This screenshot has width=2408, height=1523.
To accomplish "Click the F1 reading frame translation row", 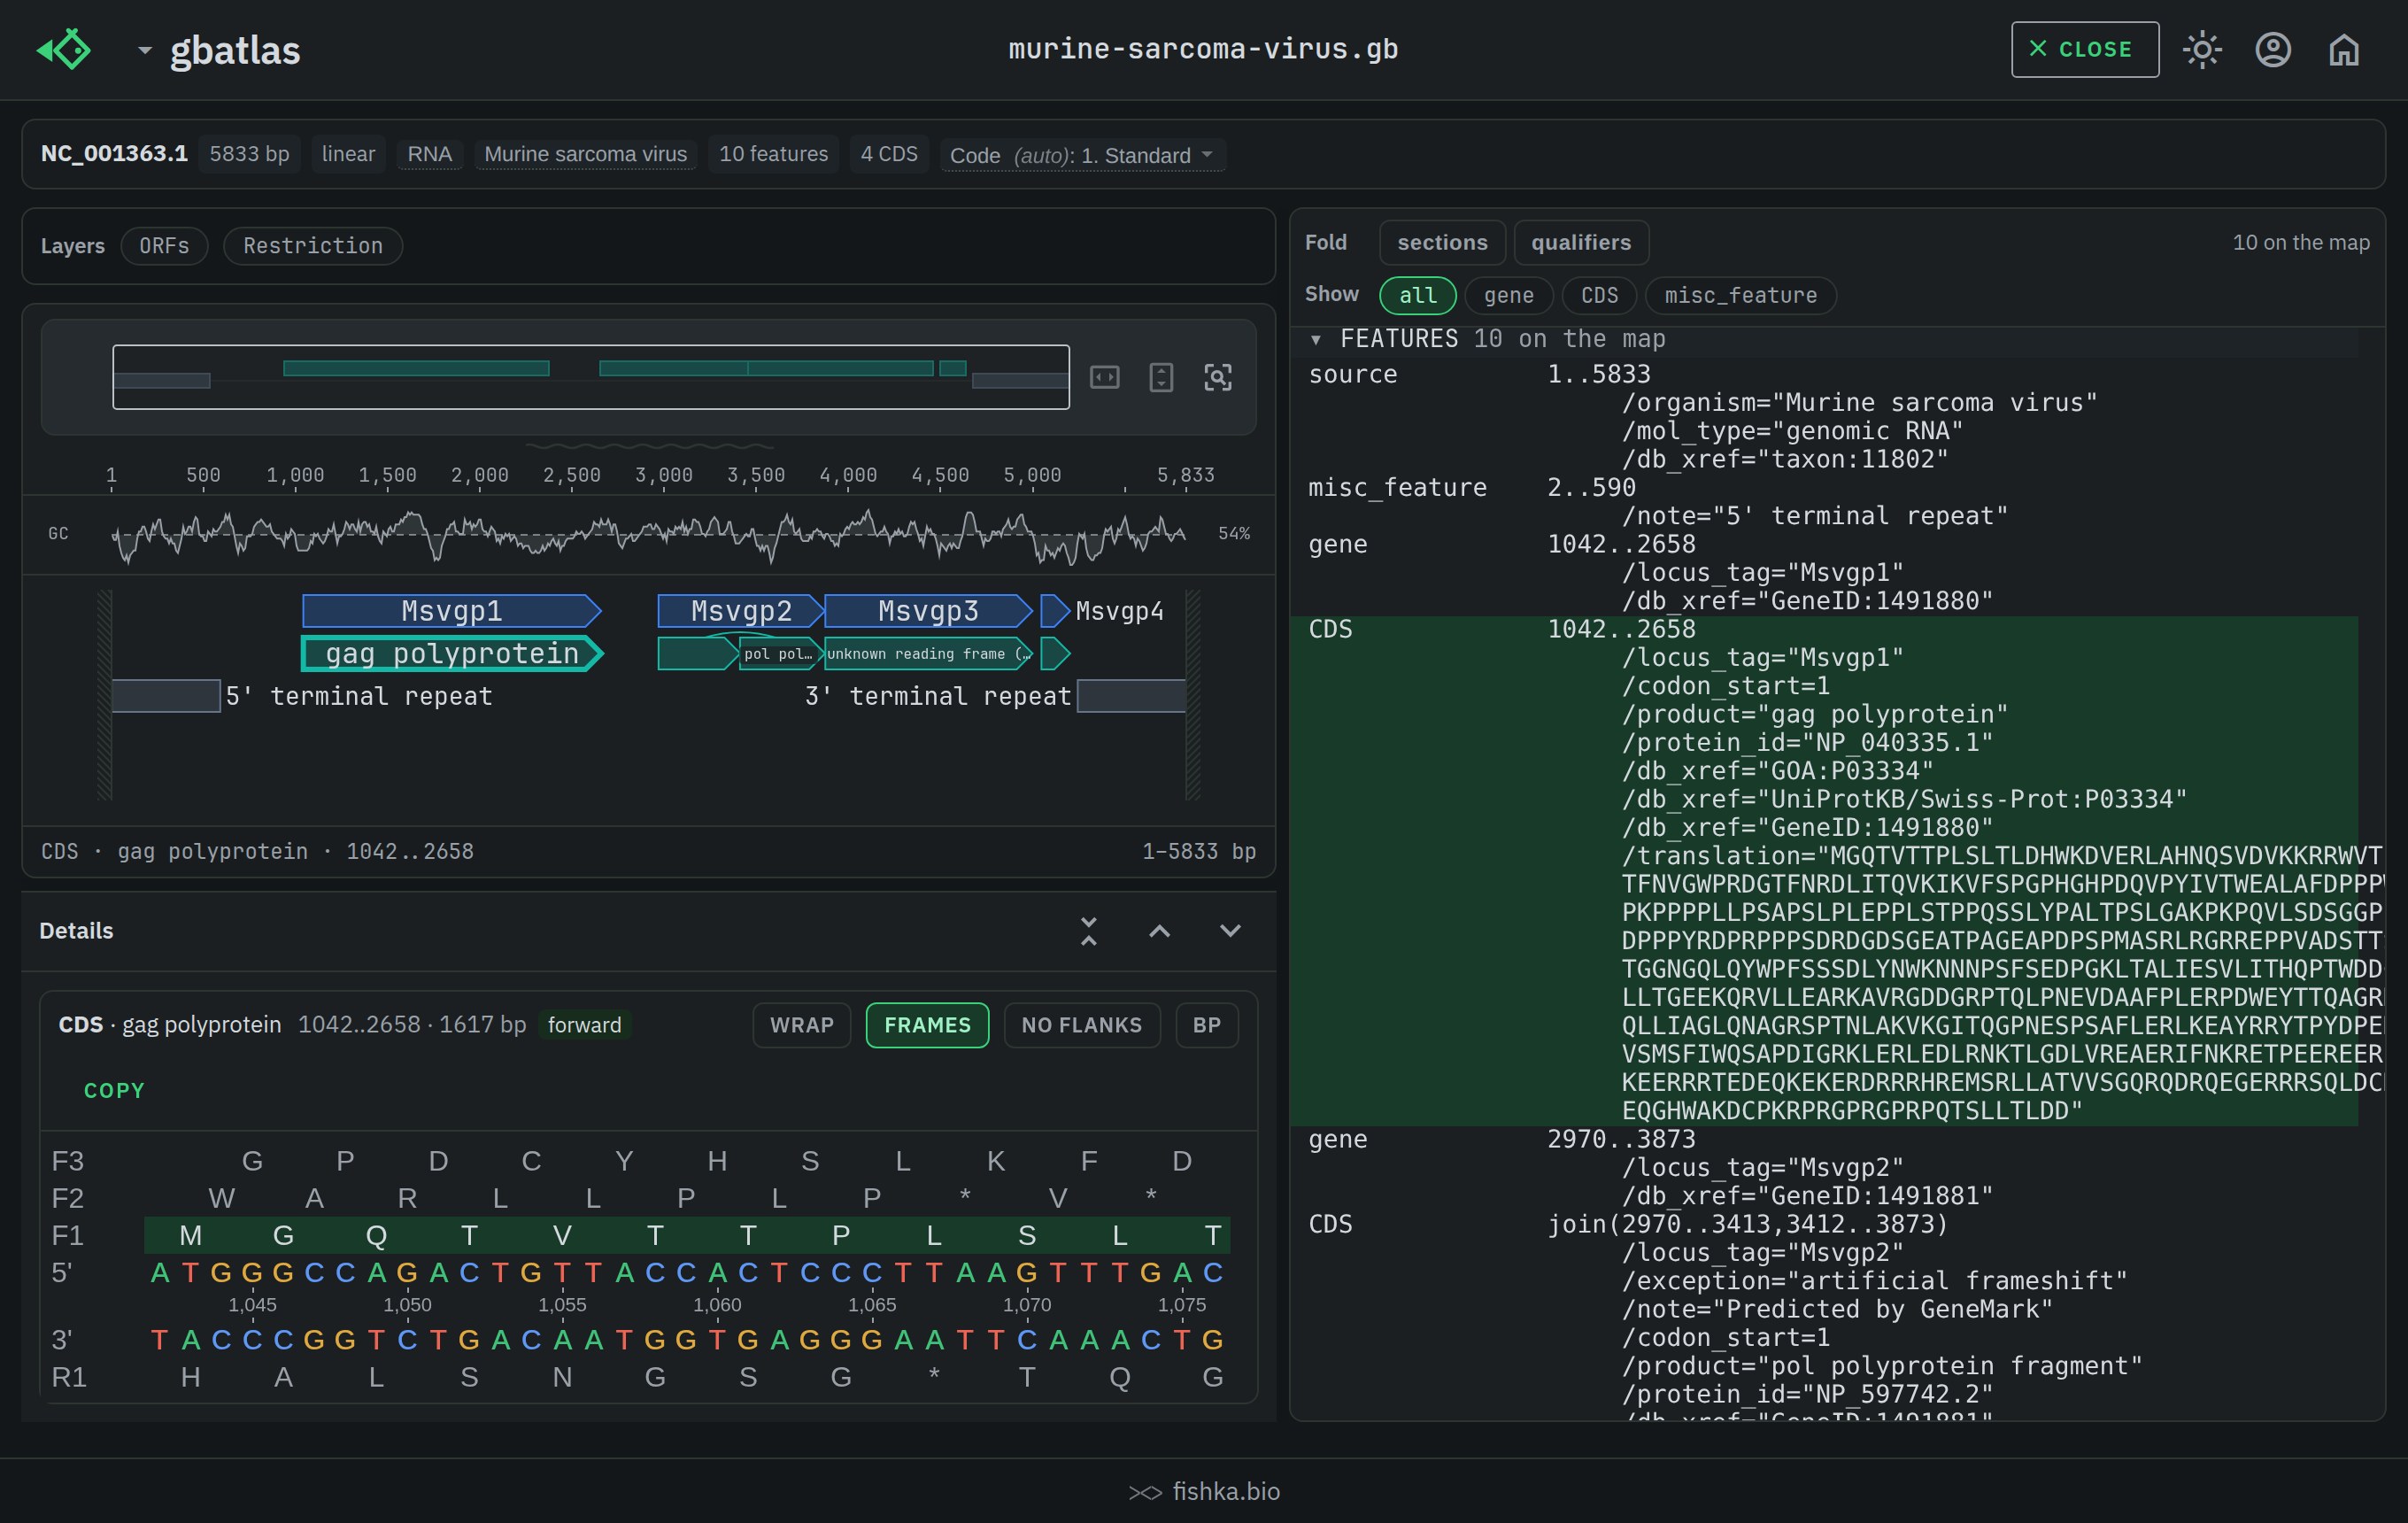I will (x=687, y=1237).
